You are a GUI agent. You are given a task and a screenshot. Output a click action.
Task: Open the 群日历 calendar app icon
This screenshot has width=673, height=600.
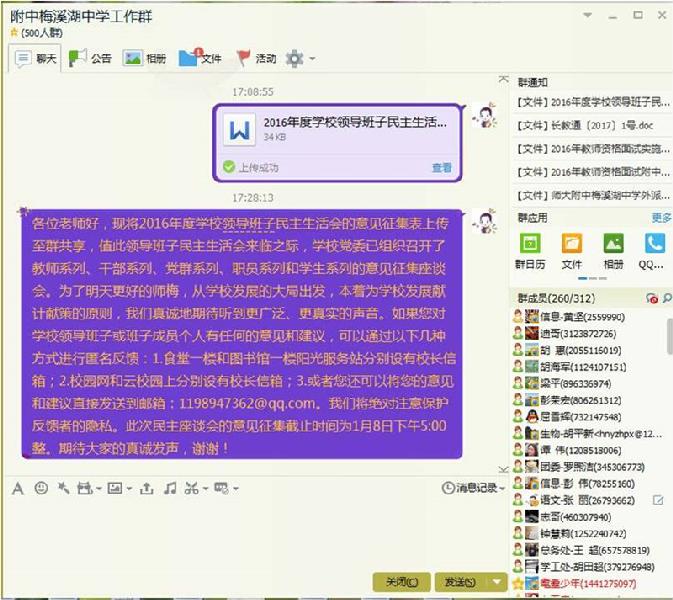coord(531,243)
